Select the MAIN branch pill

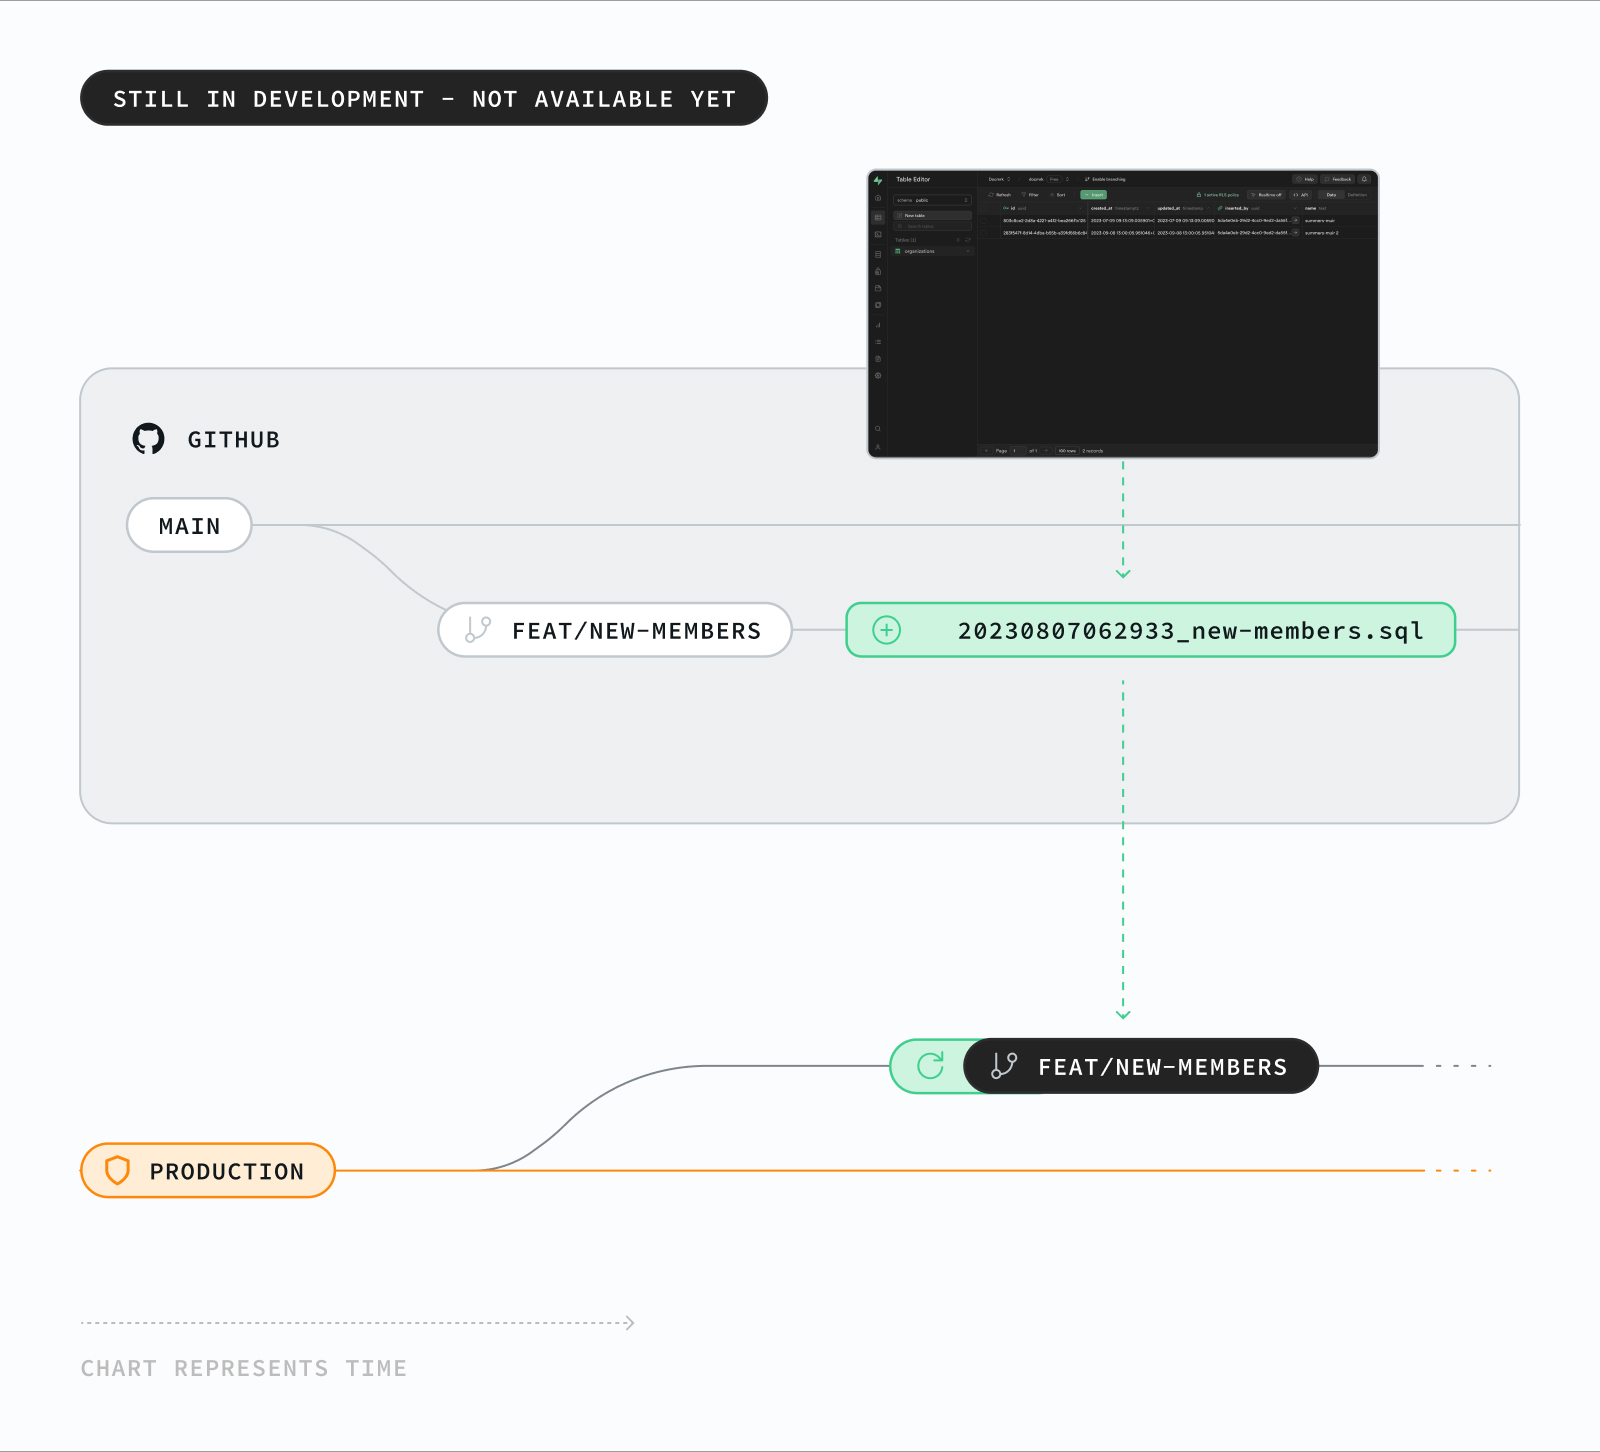pos(189,525)
